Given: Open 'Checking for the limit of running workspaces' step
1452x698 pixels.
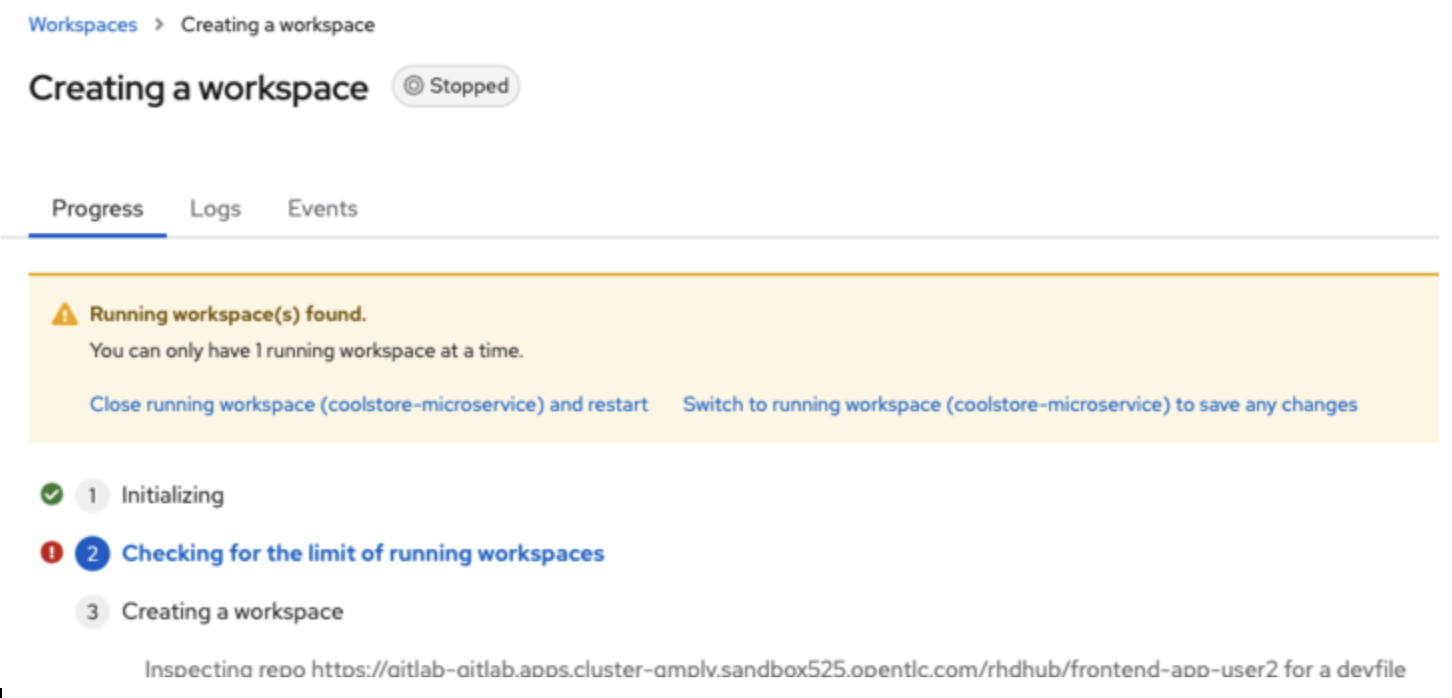Looking at the screenshot, I should click(363, 553).
